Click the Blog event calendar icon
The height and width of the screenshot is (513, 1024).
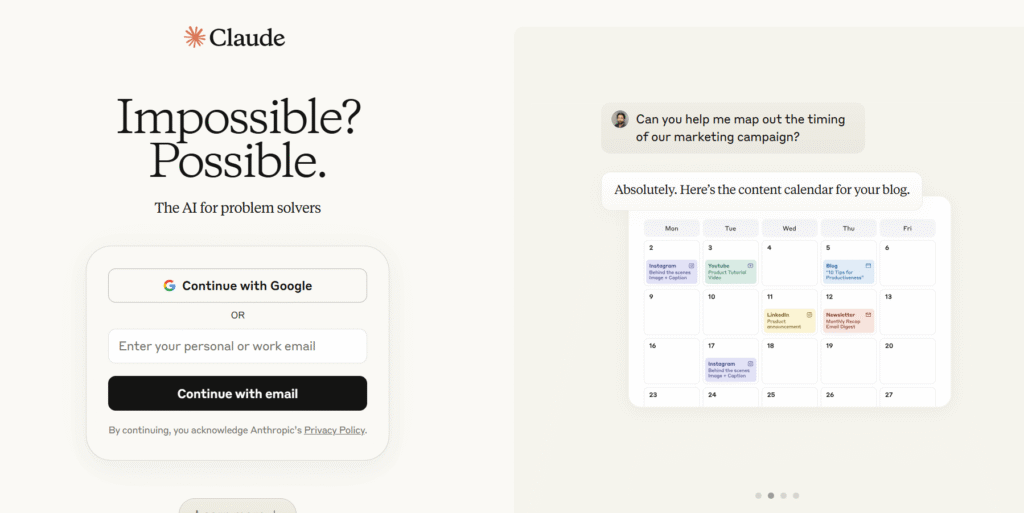868,266
